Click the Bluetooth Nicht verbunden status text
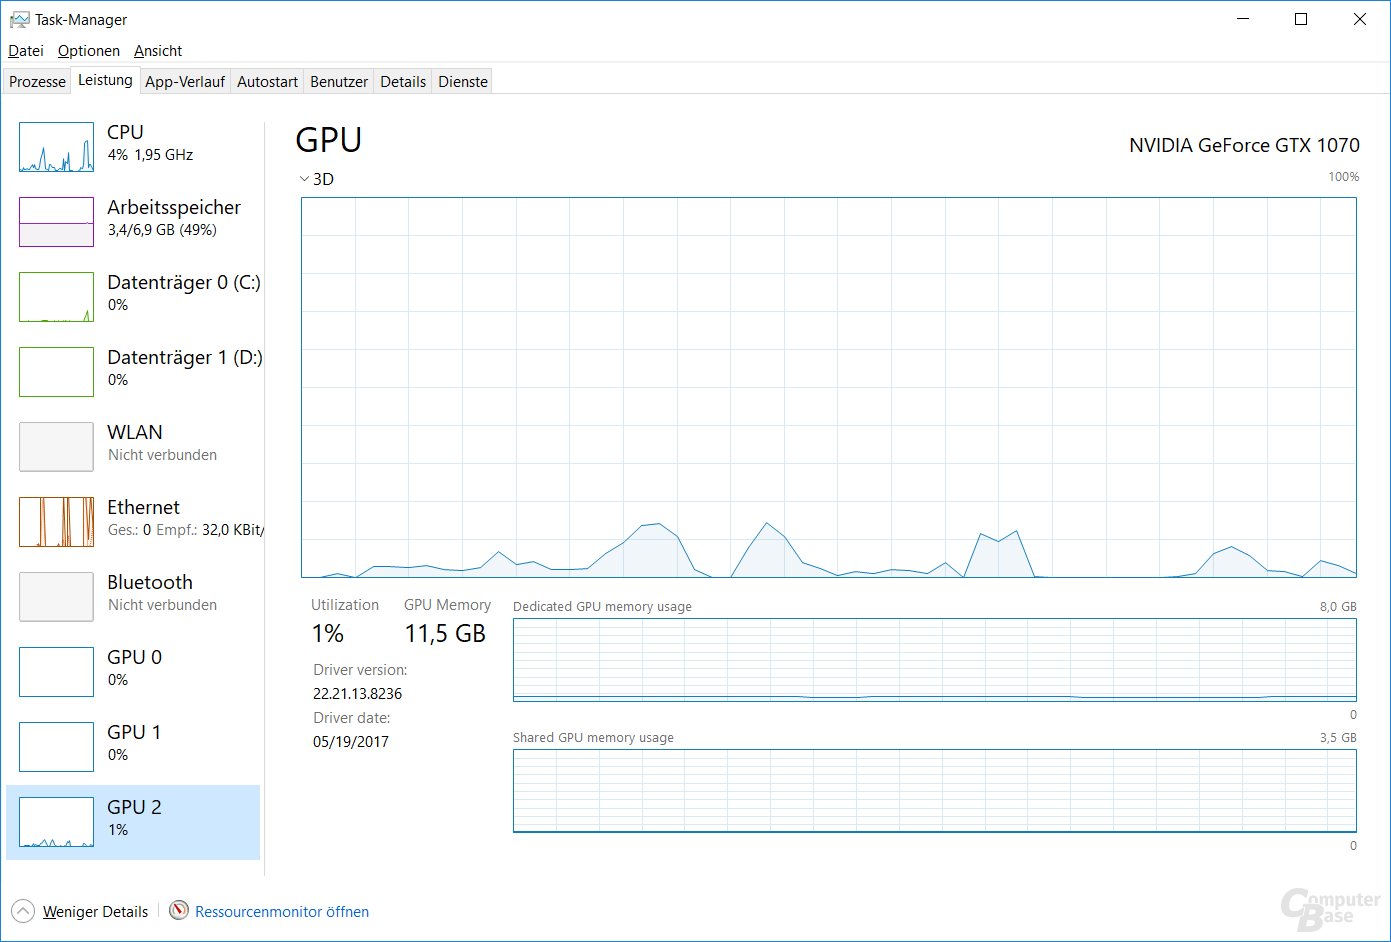1391x942 pixels. pos(162,605)
